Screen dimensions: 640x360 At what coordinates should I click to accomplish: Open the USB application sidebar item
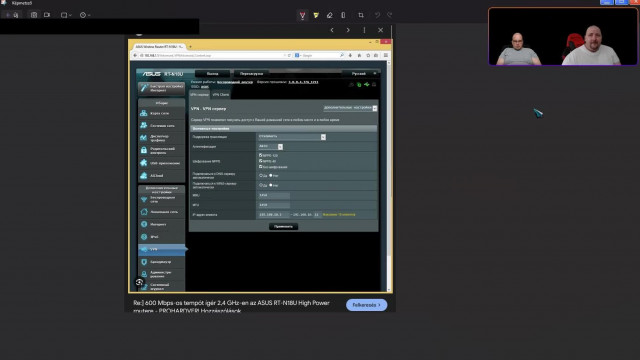pyautogui.click(x=162, y=163)
